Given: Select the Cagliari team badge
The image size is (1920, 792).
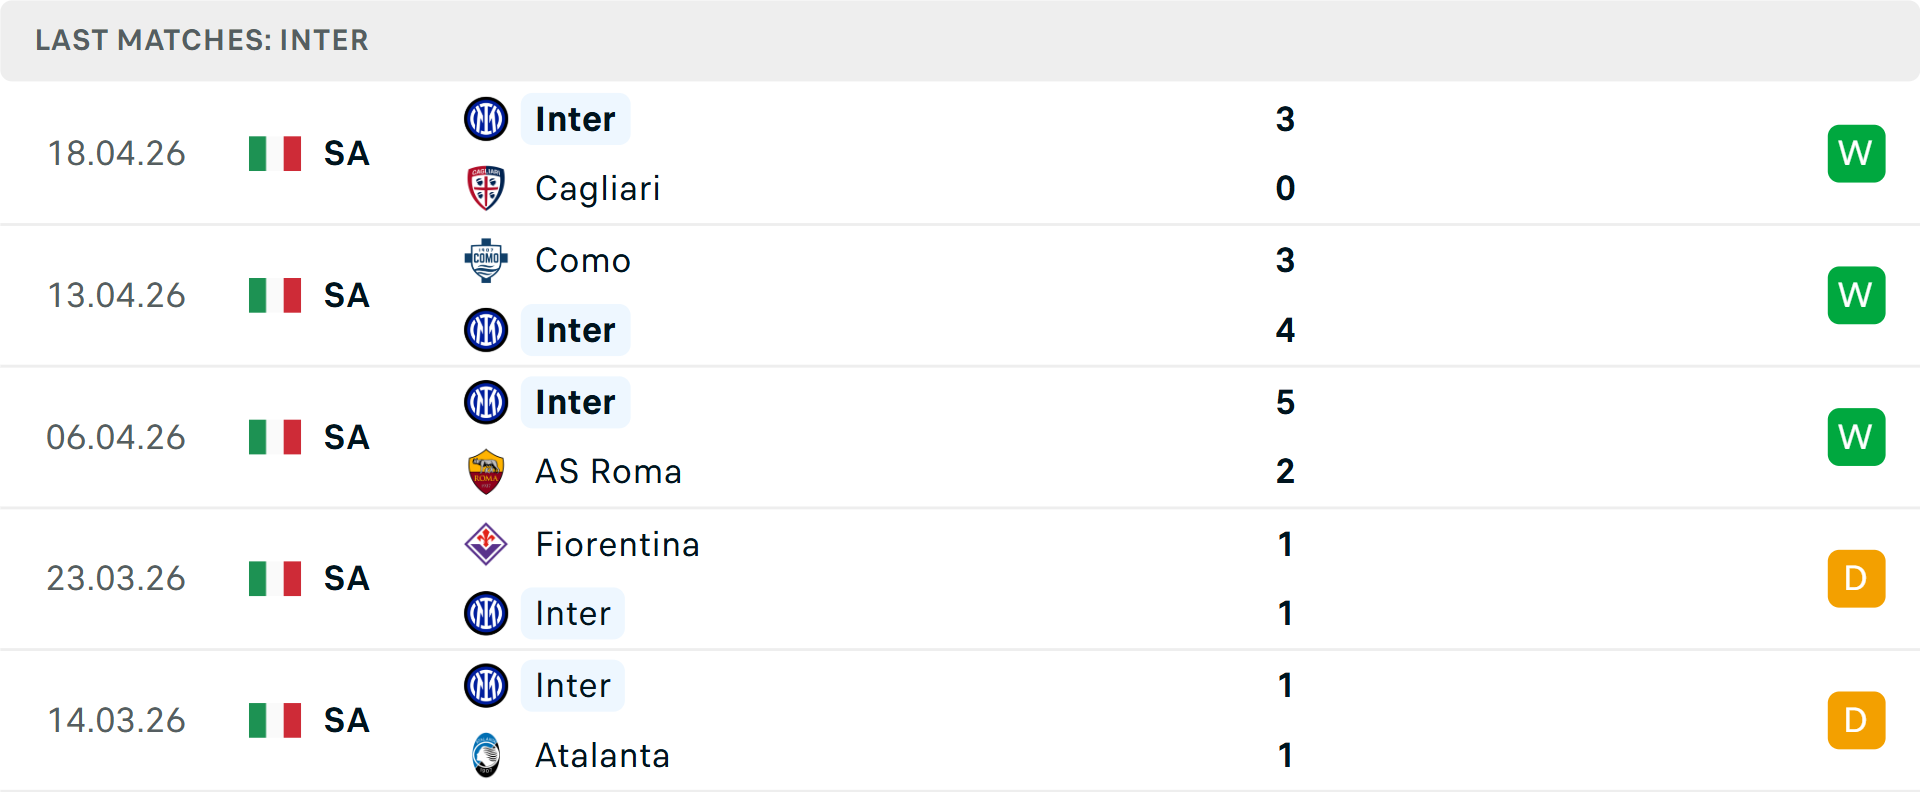Looking at the screenshot, I should pyautogui.click(x=486, y=188).
